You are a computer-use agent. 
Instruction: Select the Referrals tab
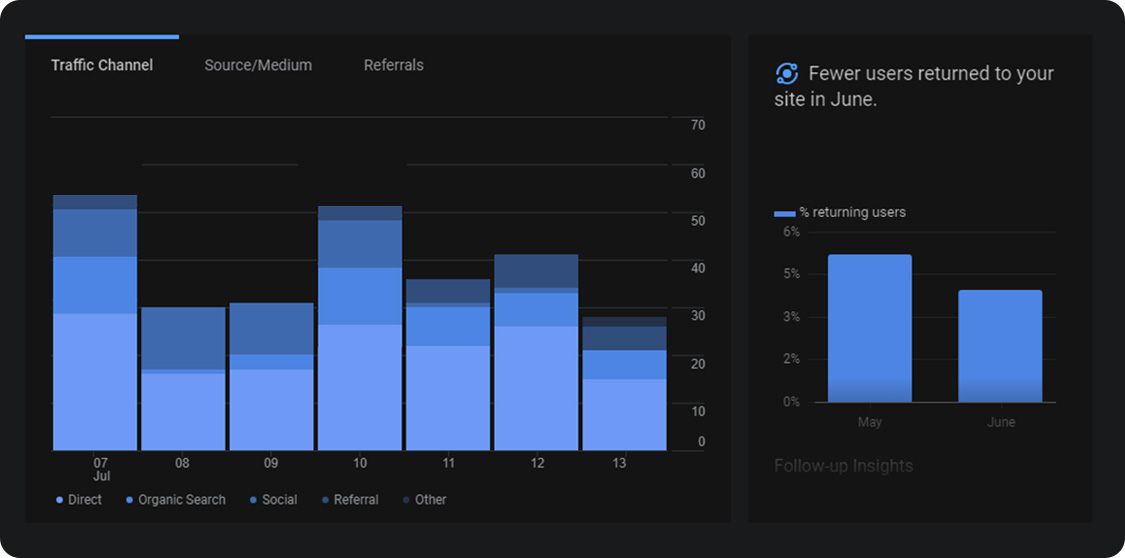[x=393, y=65]
